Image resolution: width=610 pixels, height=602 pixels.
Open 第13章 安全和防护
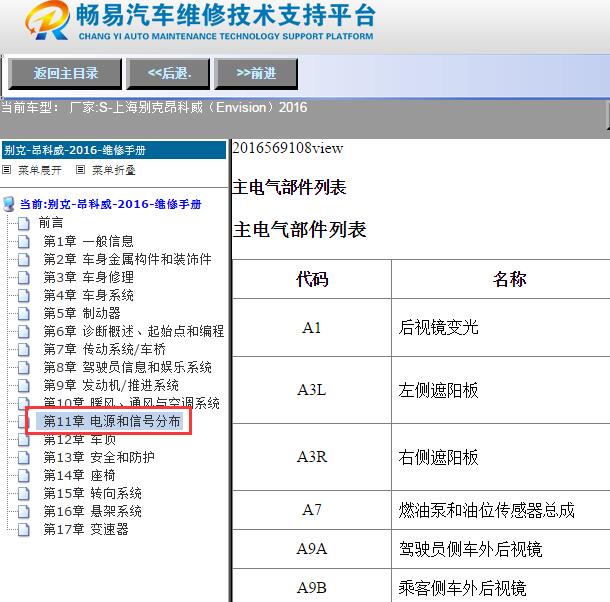click(99, 457)
